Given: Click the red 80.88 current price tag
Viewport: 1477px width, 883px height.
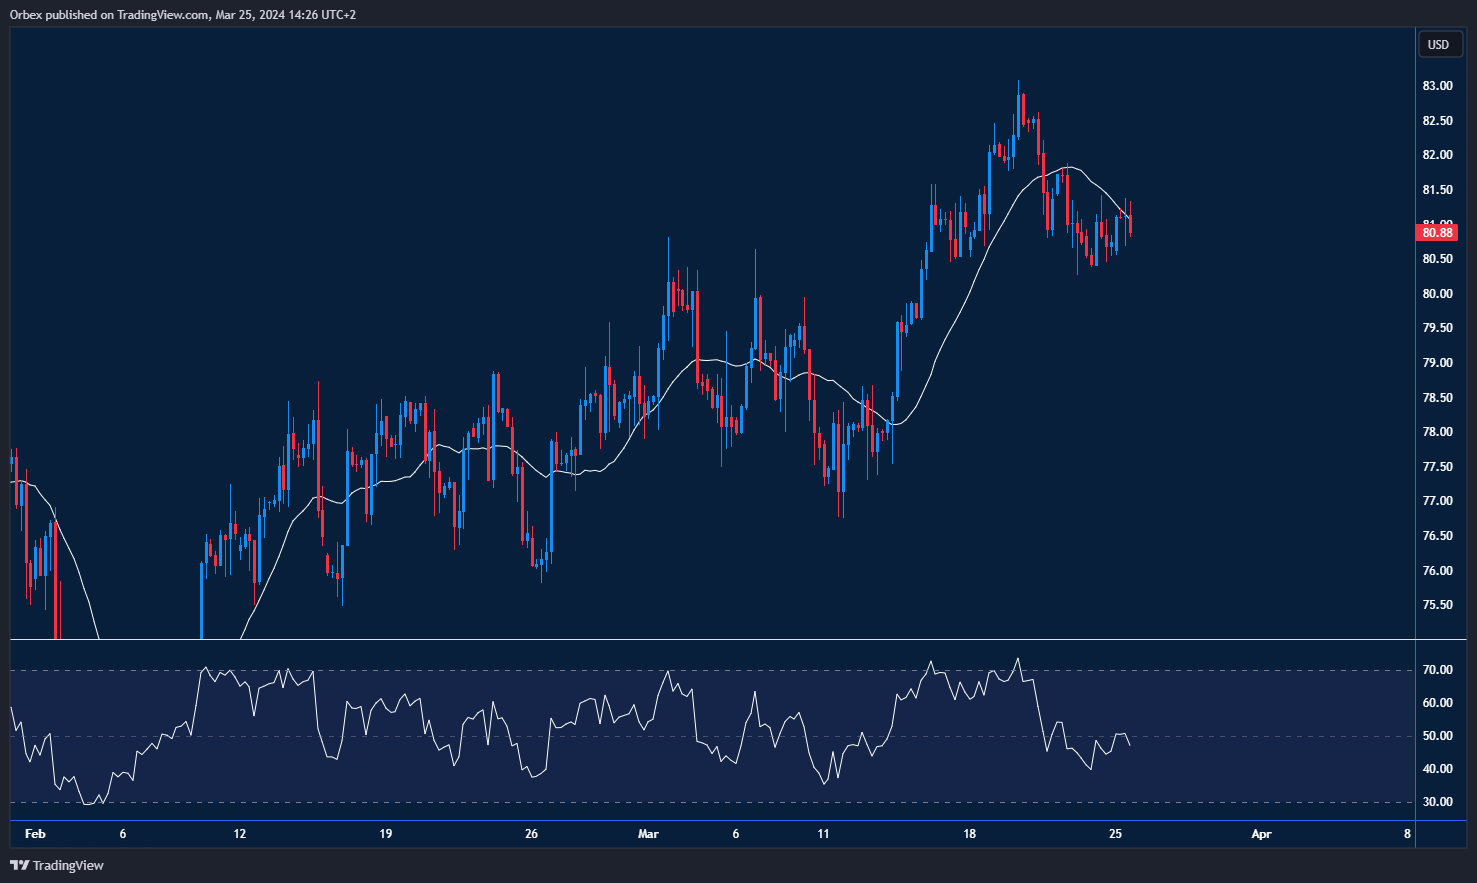Looking at the screenshot, I should coord(1437,233).
